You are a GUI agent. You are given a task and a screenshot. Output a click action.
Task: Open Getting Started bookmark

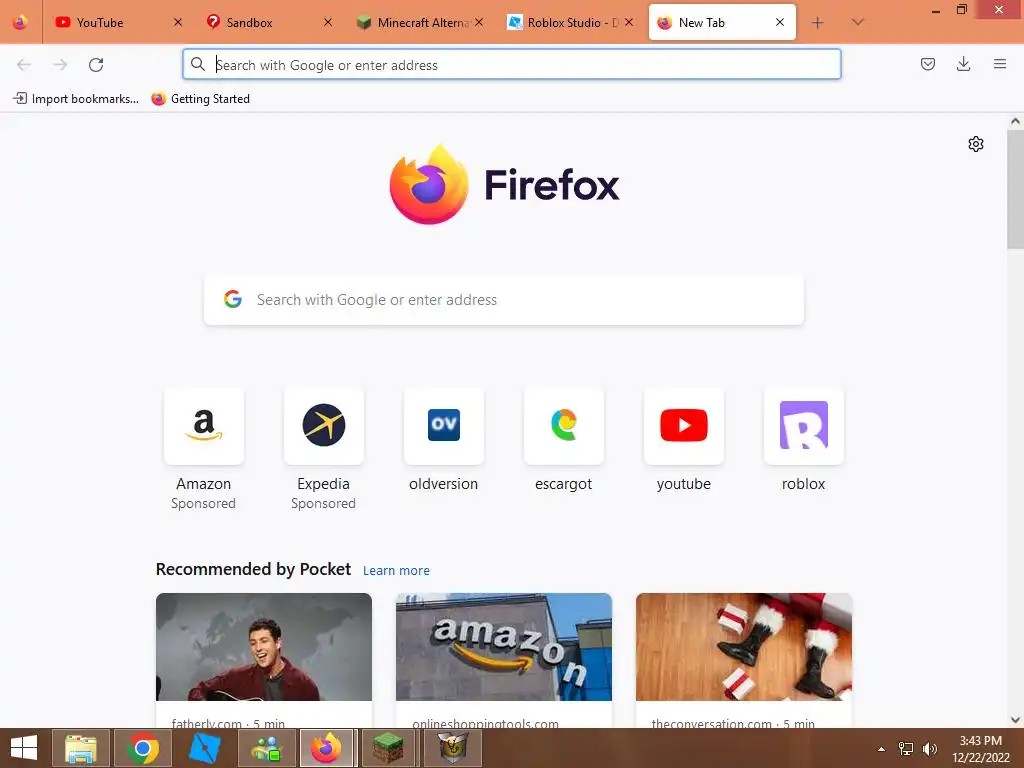tap(200, 99)
